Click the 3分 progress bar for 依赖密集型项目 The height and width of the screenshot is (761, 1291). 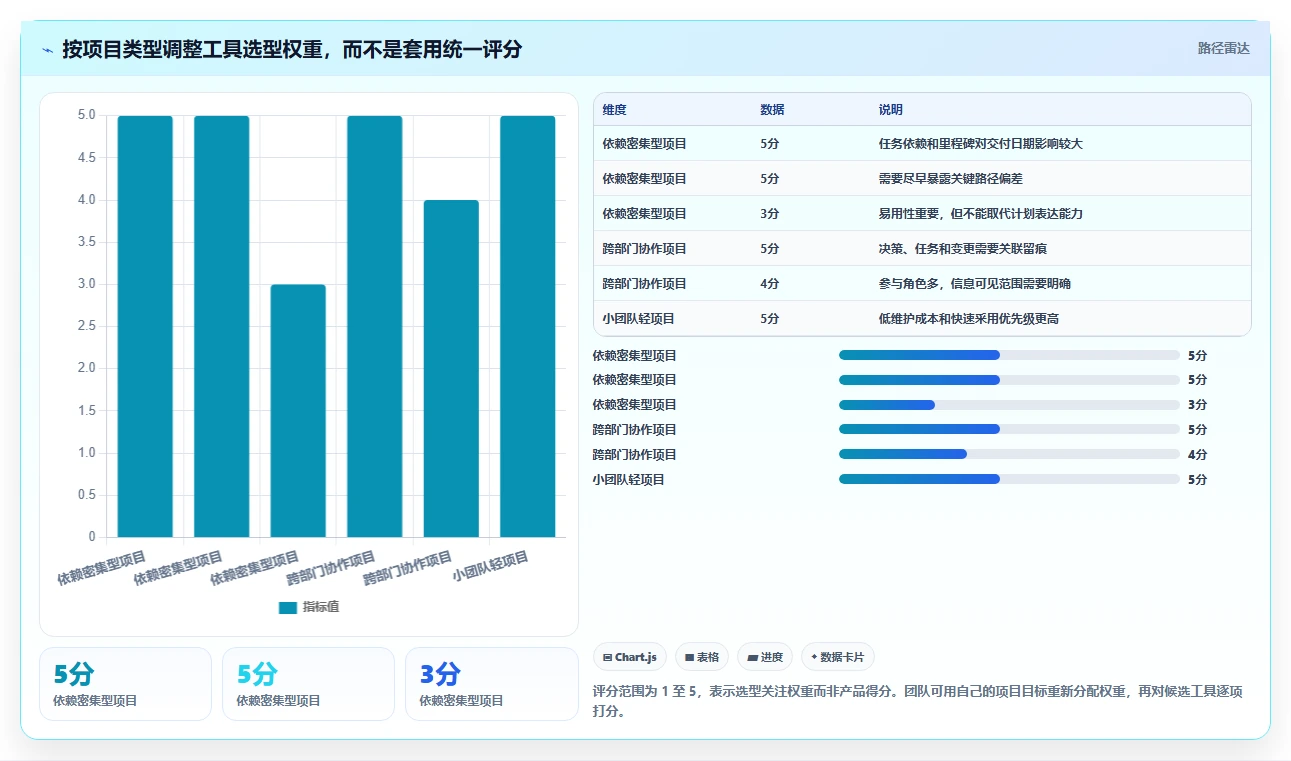(1010, 405)
